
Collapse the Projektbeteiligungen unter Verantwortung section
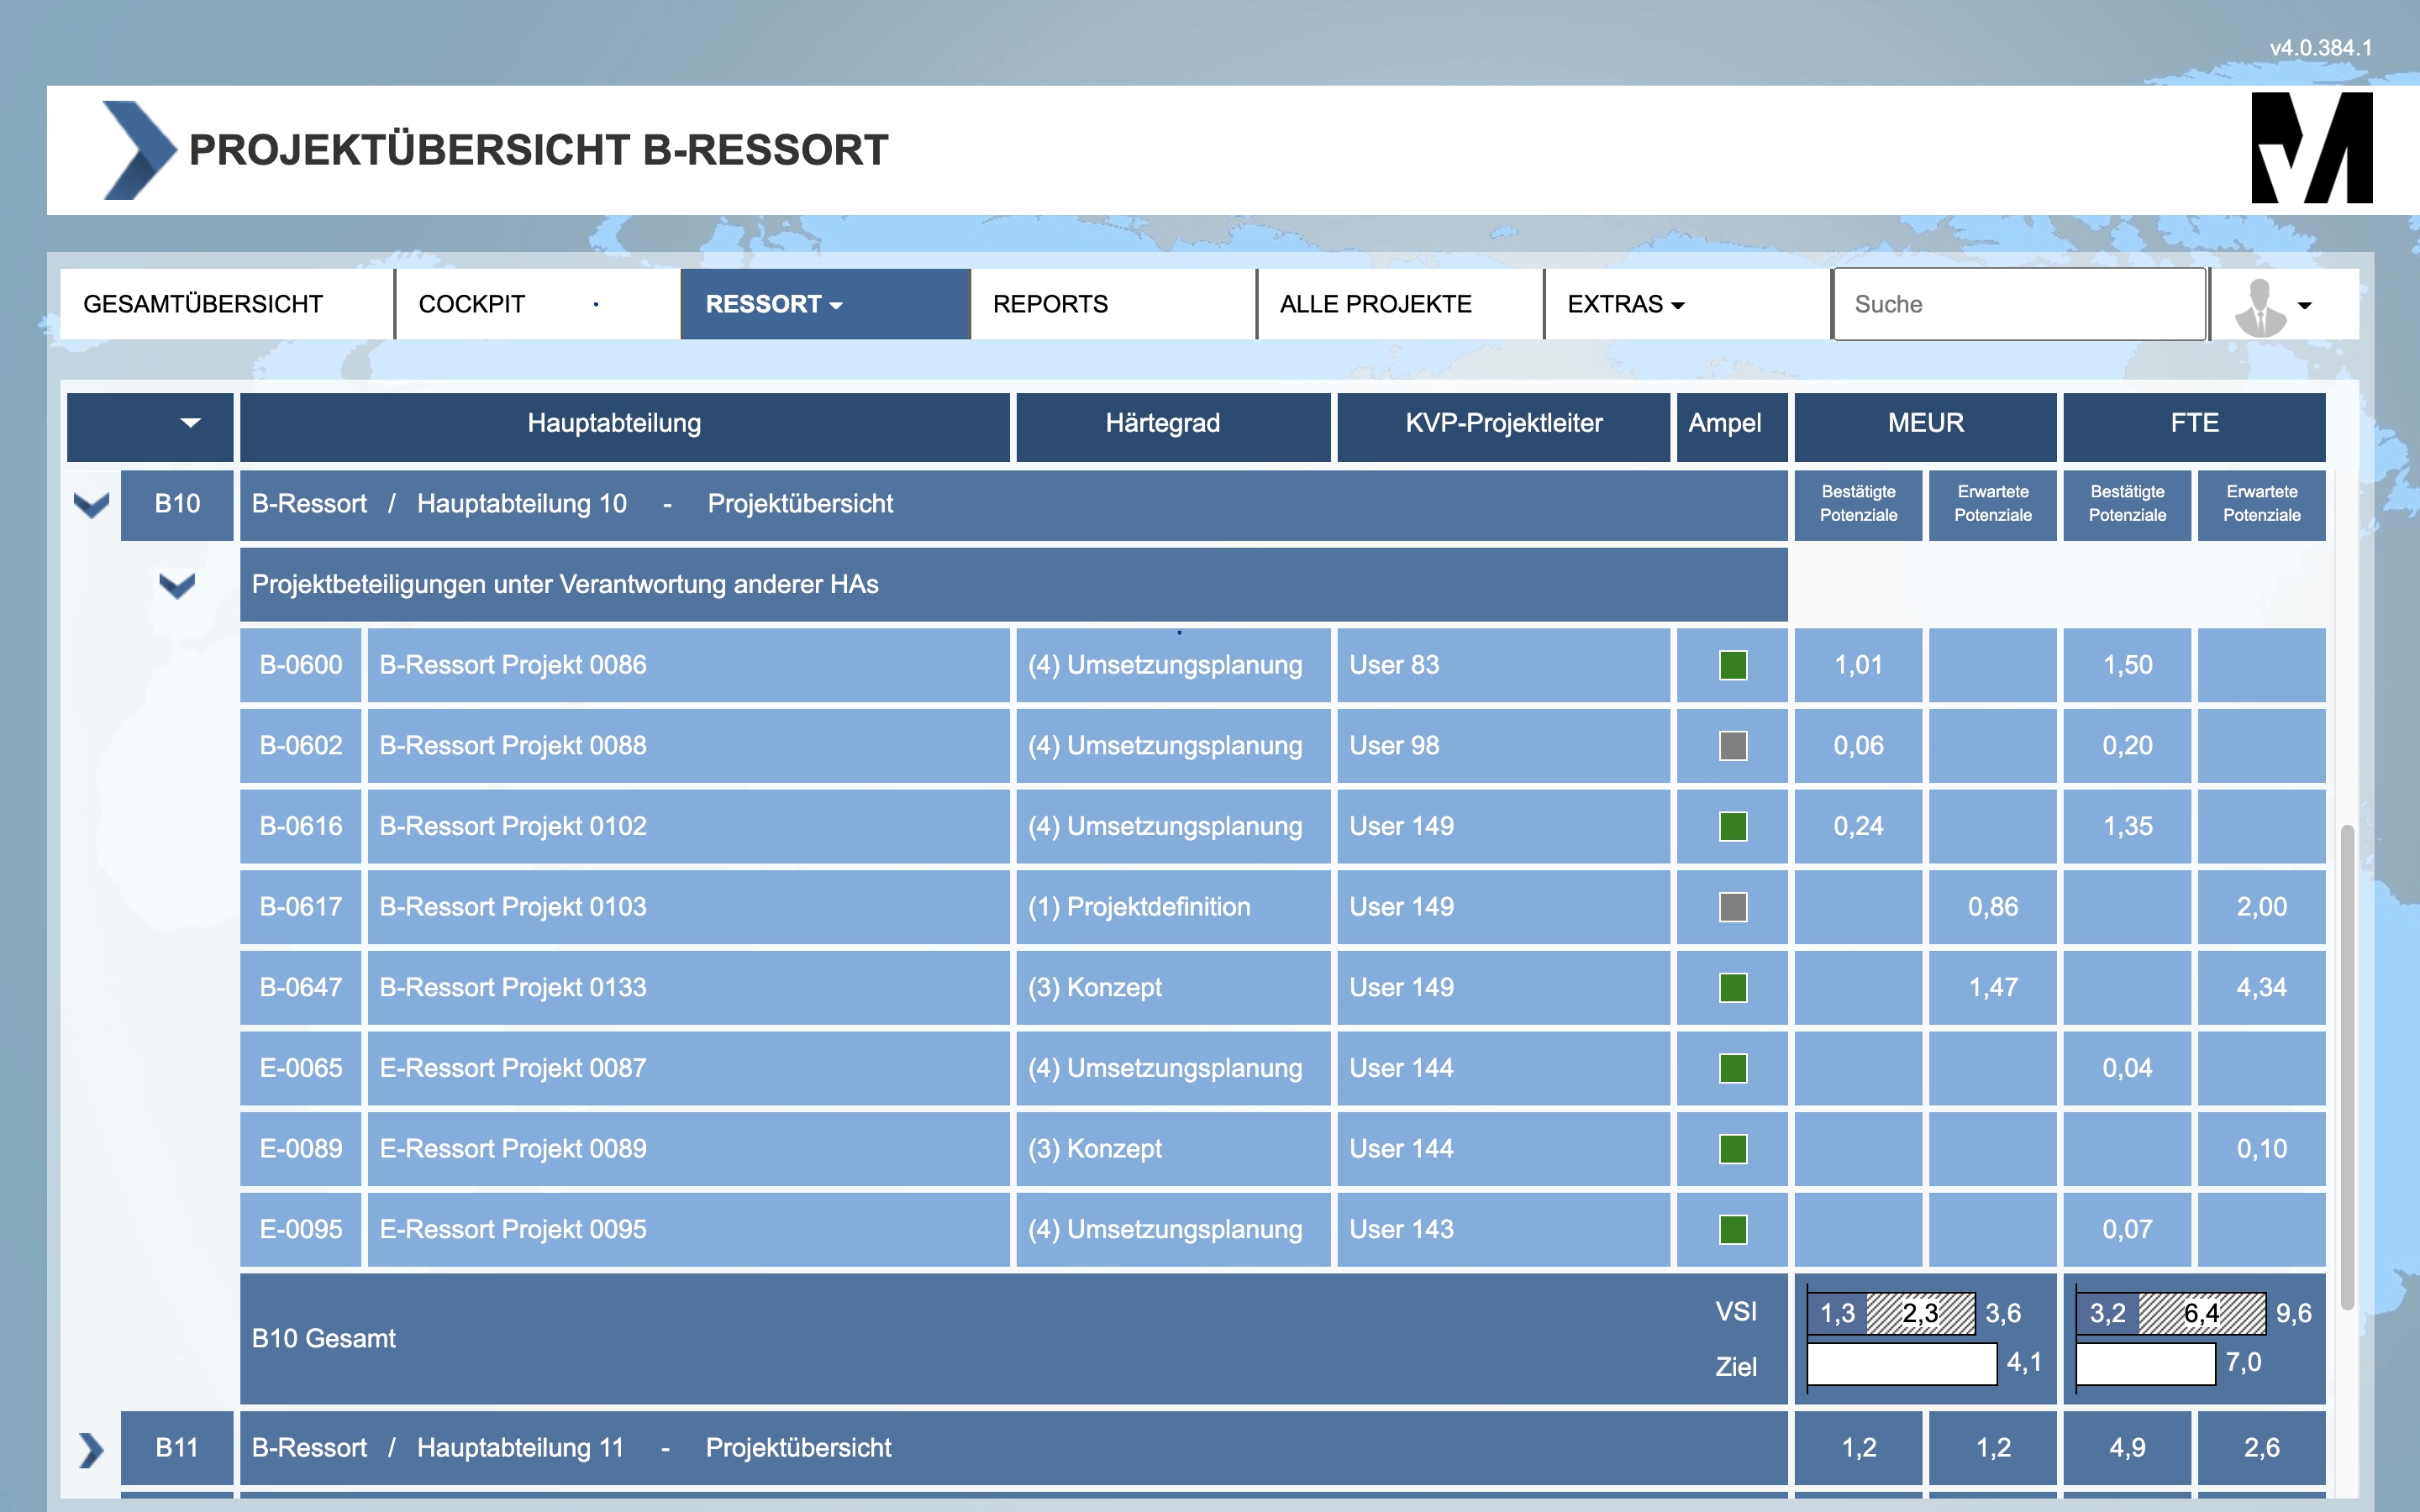177,585
